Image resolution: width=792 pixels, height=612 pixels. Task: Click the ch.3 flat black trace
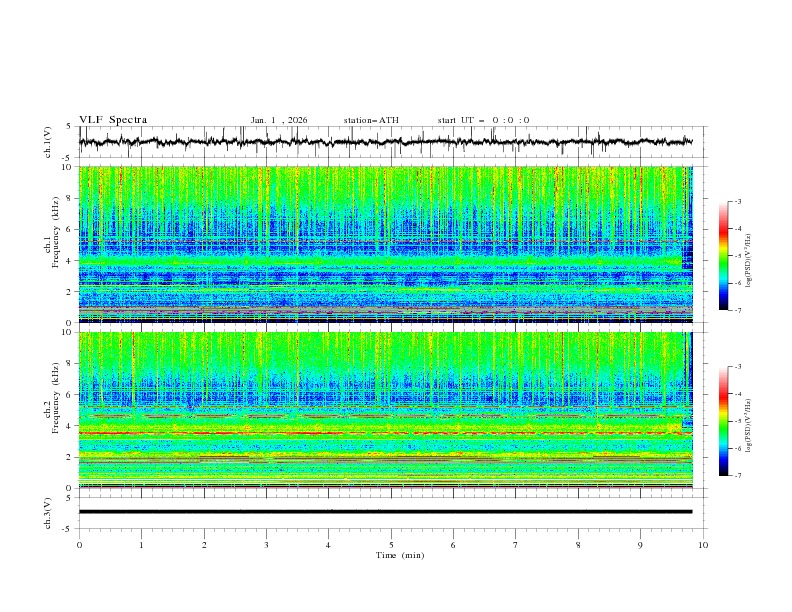click(x=385, y=512)
